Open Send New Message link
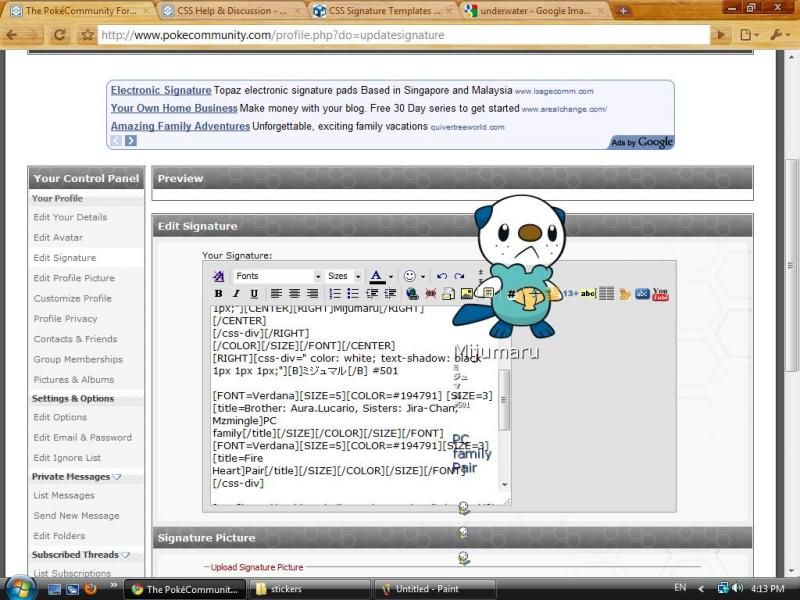Image resolution: width=800 pixels, height=600 pixels. [x=77, y=516]
